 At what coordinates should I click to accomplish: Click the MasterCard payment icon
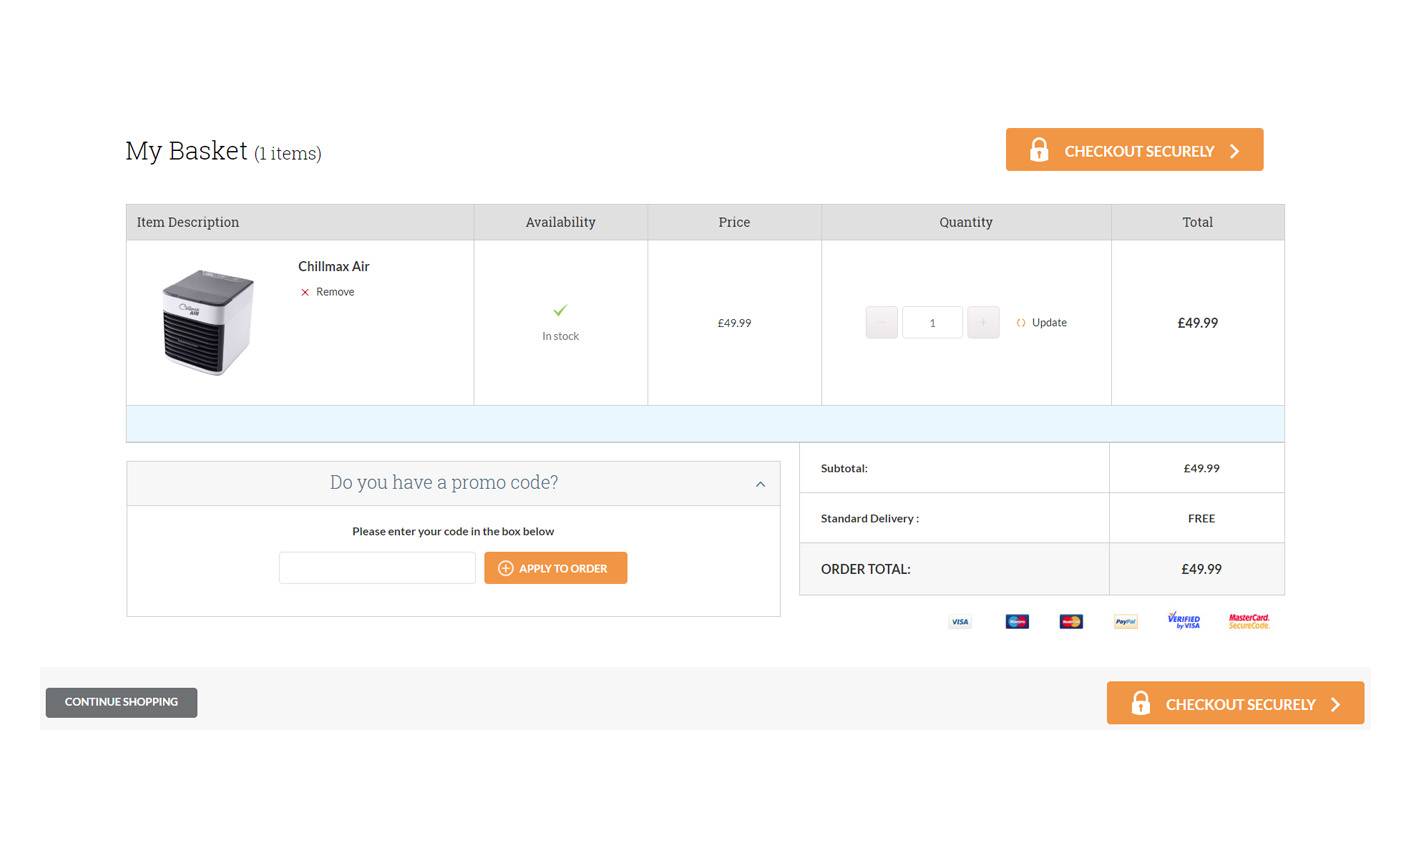1070,621
